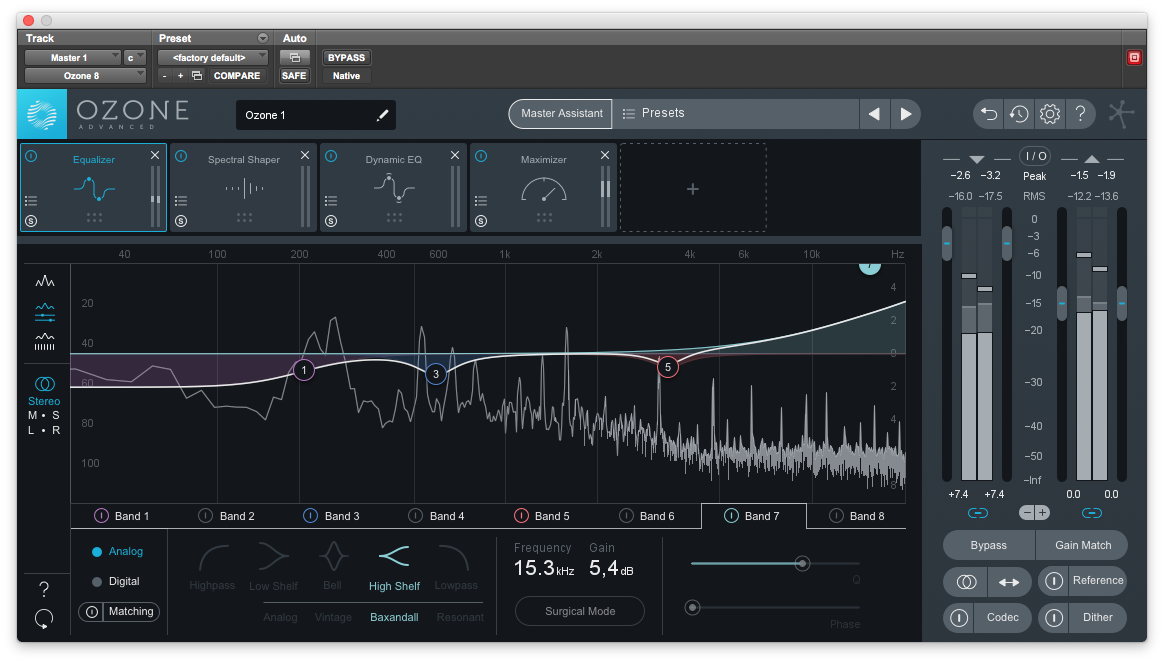Toggle Dynamic EQ module power
The height and width of the screenshot is (663, 1164).
click(x=331, y=157)
